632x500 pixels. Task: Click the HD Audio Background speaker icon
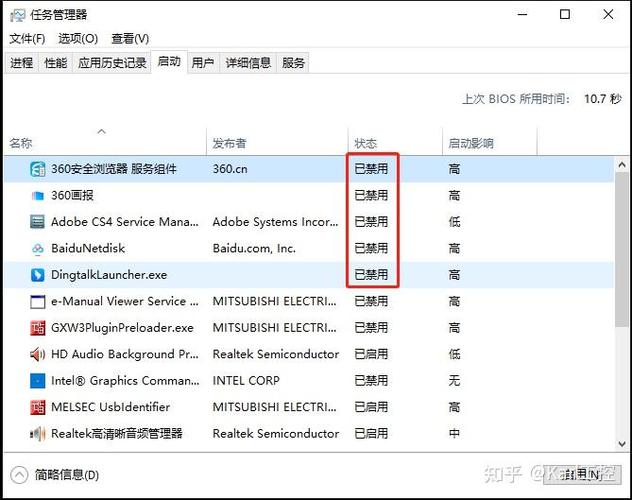[x=37, y=354]
